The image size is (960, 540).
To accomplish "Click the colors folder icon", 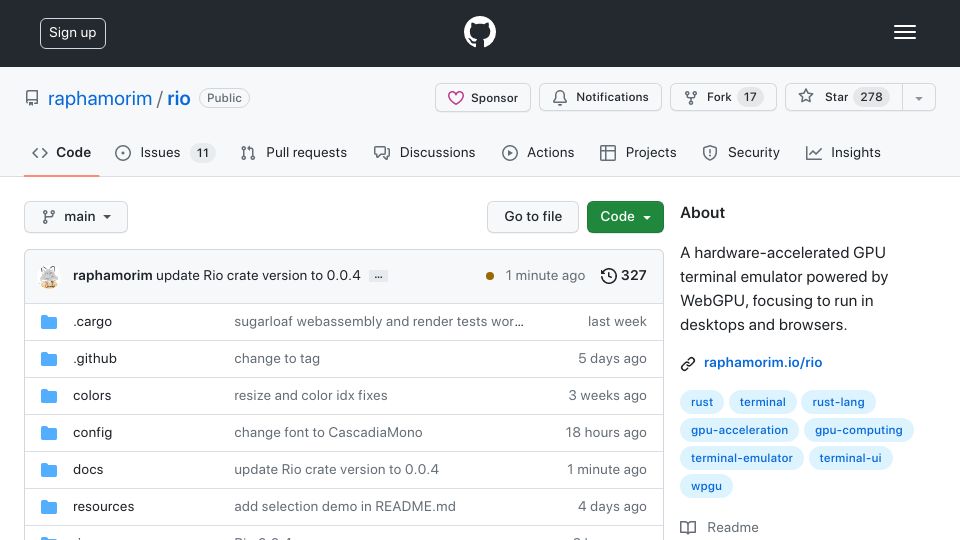I will pyautogui.click(x=49, y=396).
